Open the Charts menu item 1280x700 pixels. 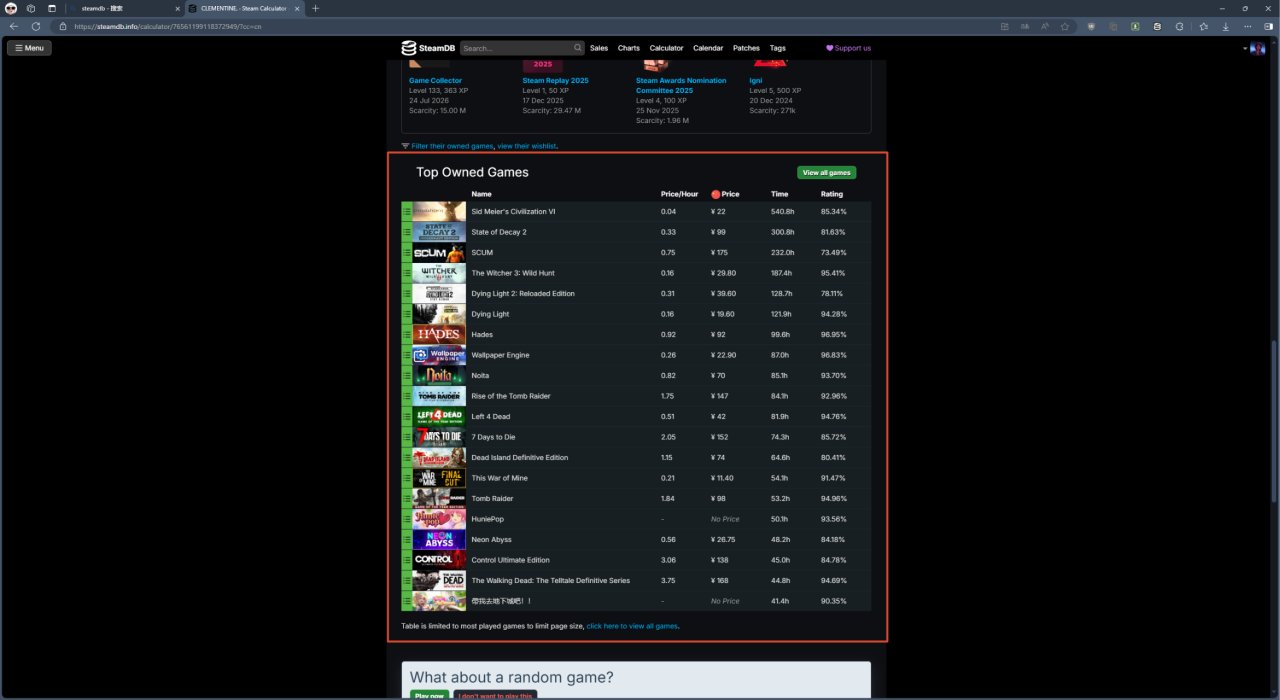click(629, 48)
